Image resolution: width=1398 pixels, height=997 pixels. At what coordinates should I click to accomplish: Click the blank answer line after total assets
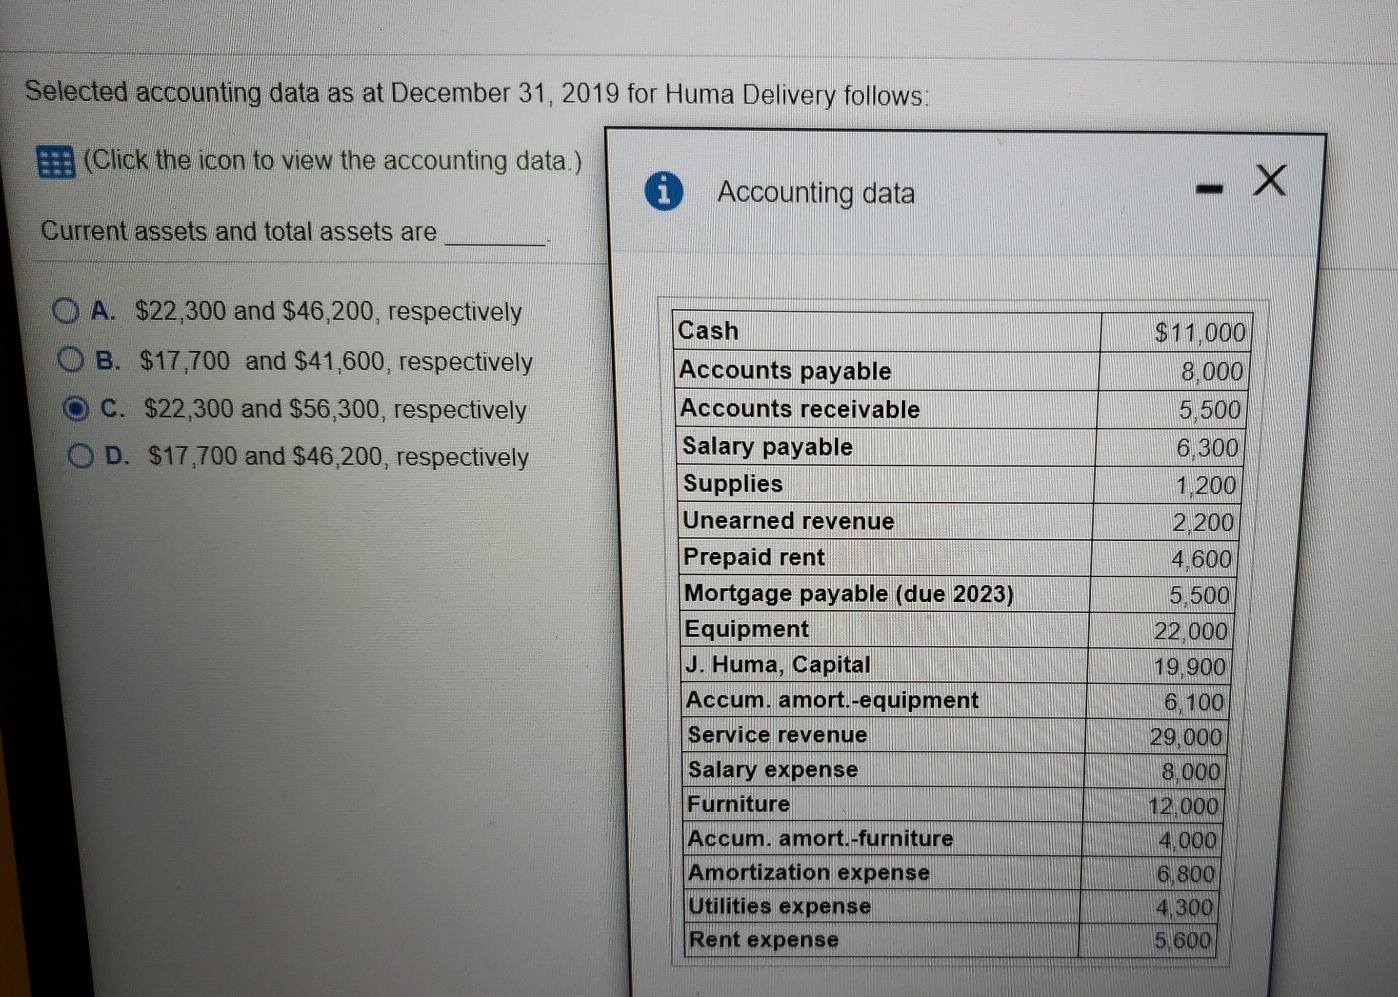(x=499, y=236)
